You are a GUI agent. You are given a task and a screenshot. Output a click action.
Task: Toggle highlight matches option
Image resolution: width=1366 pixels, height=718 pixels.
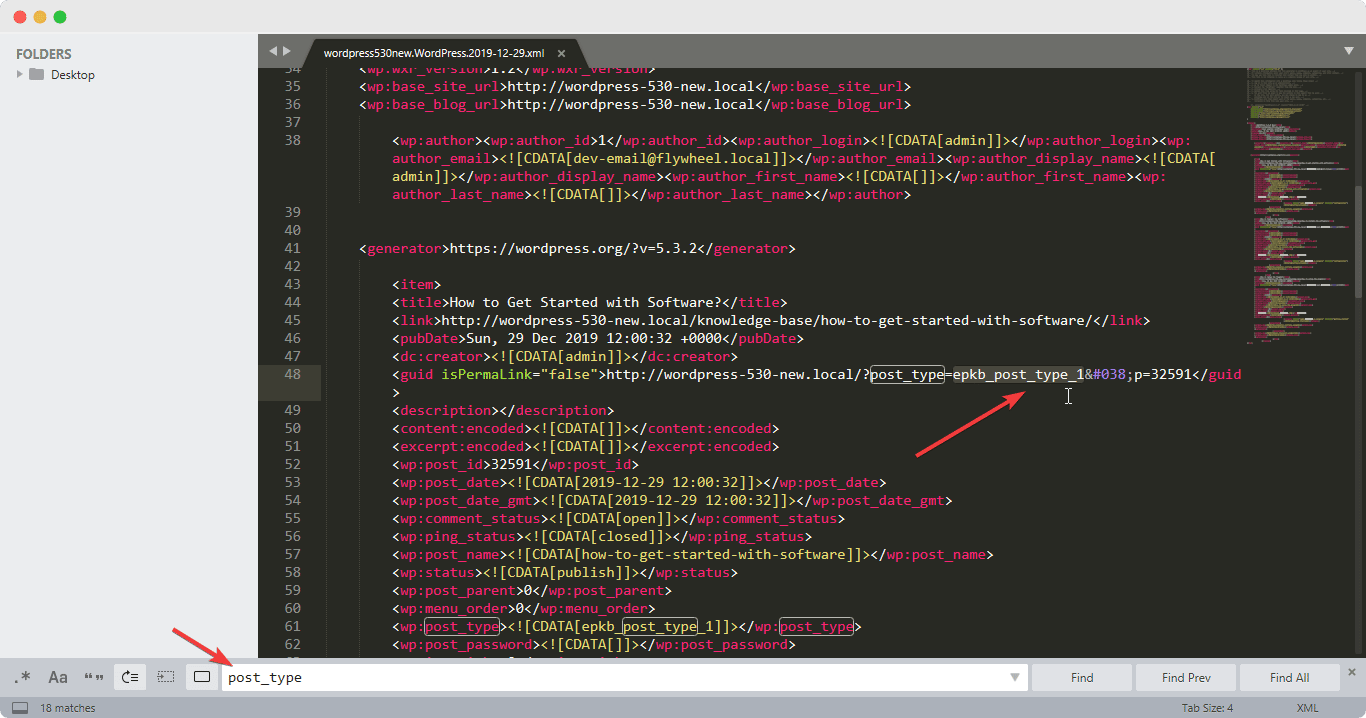(x=201, y=677)
